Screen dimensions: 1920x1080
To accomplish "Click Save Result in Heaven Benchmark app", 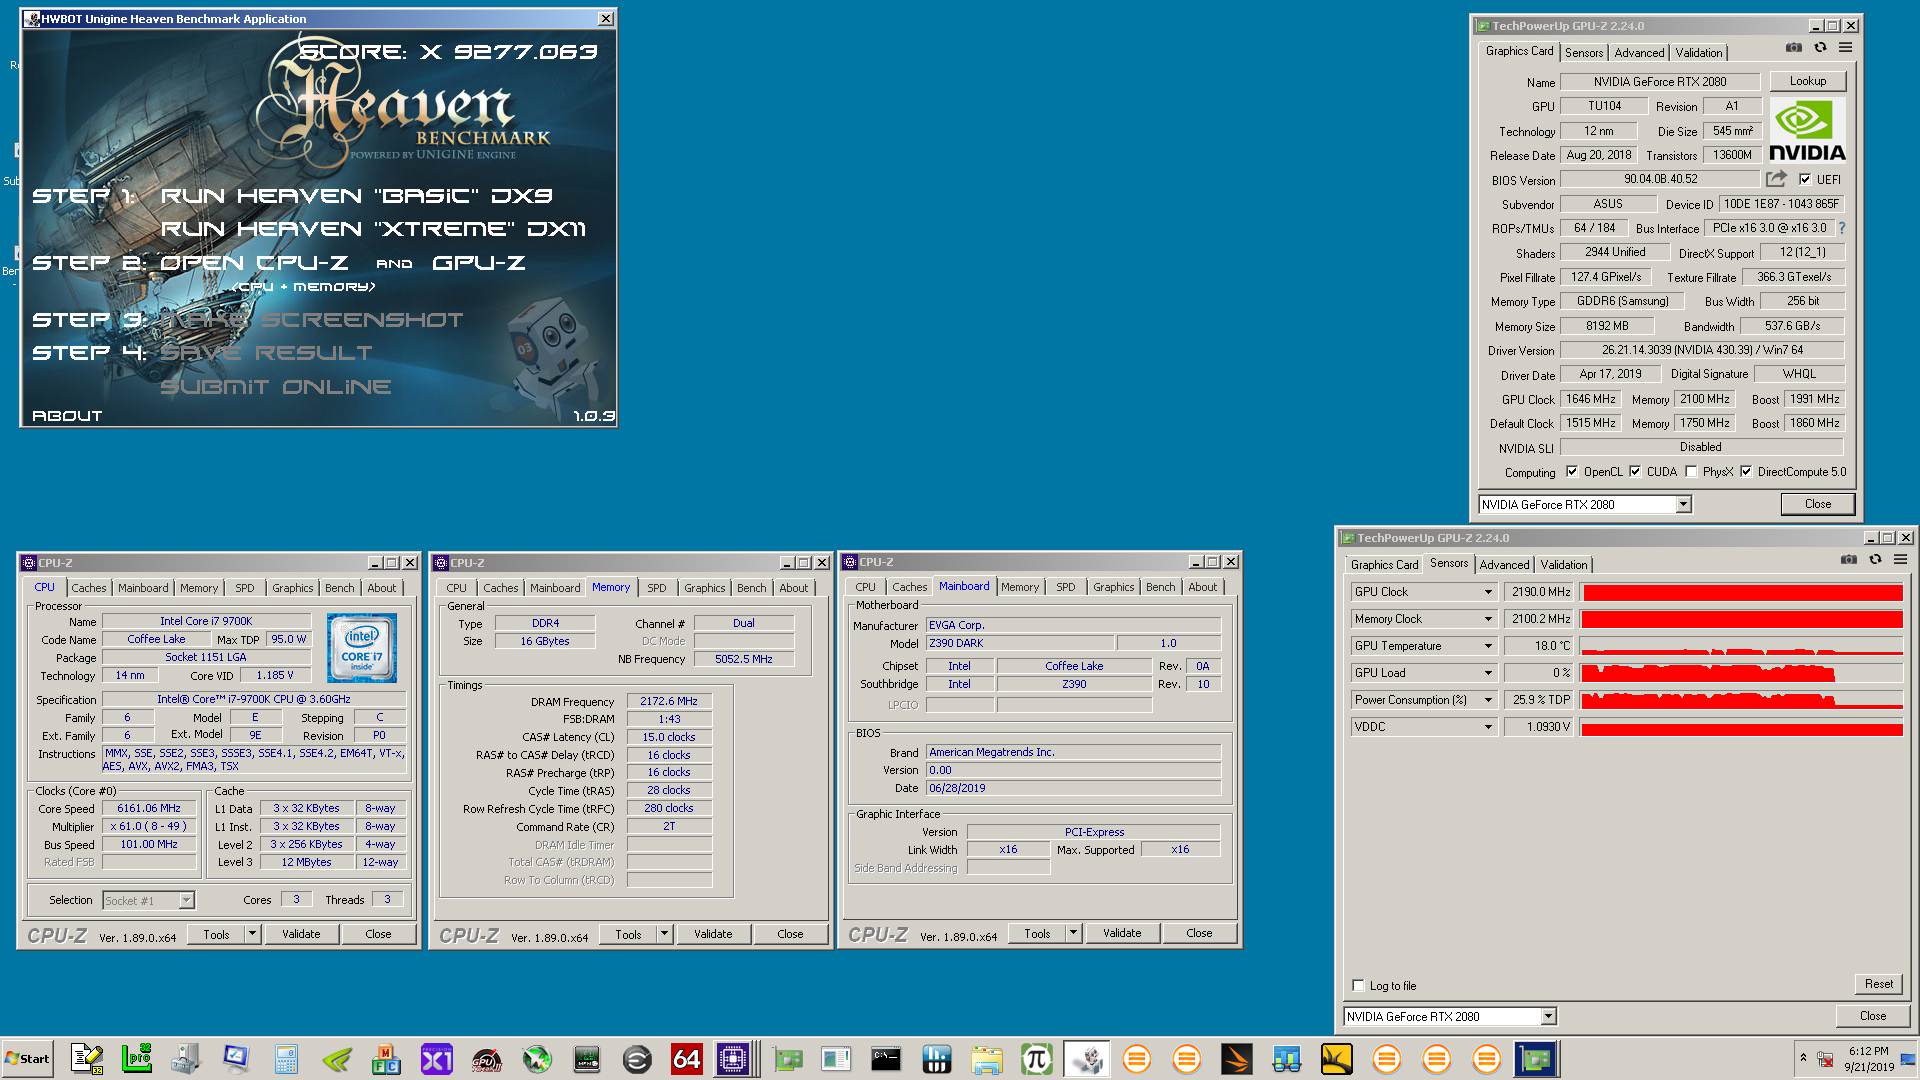I will pyautogui.click(x=266, y=353).
